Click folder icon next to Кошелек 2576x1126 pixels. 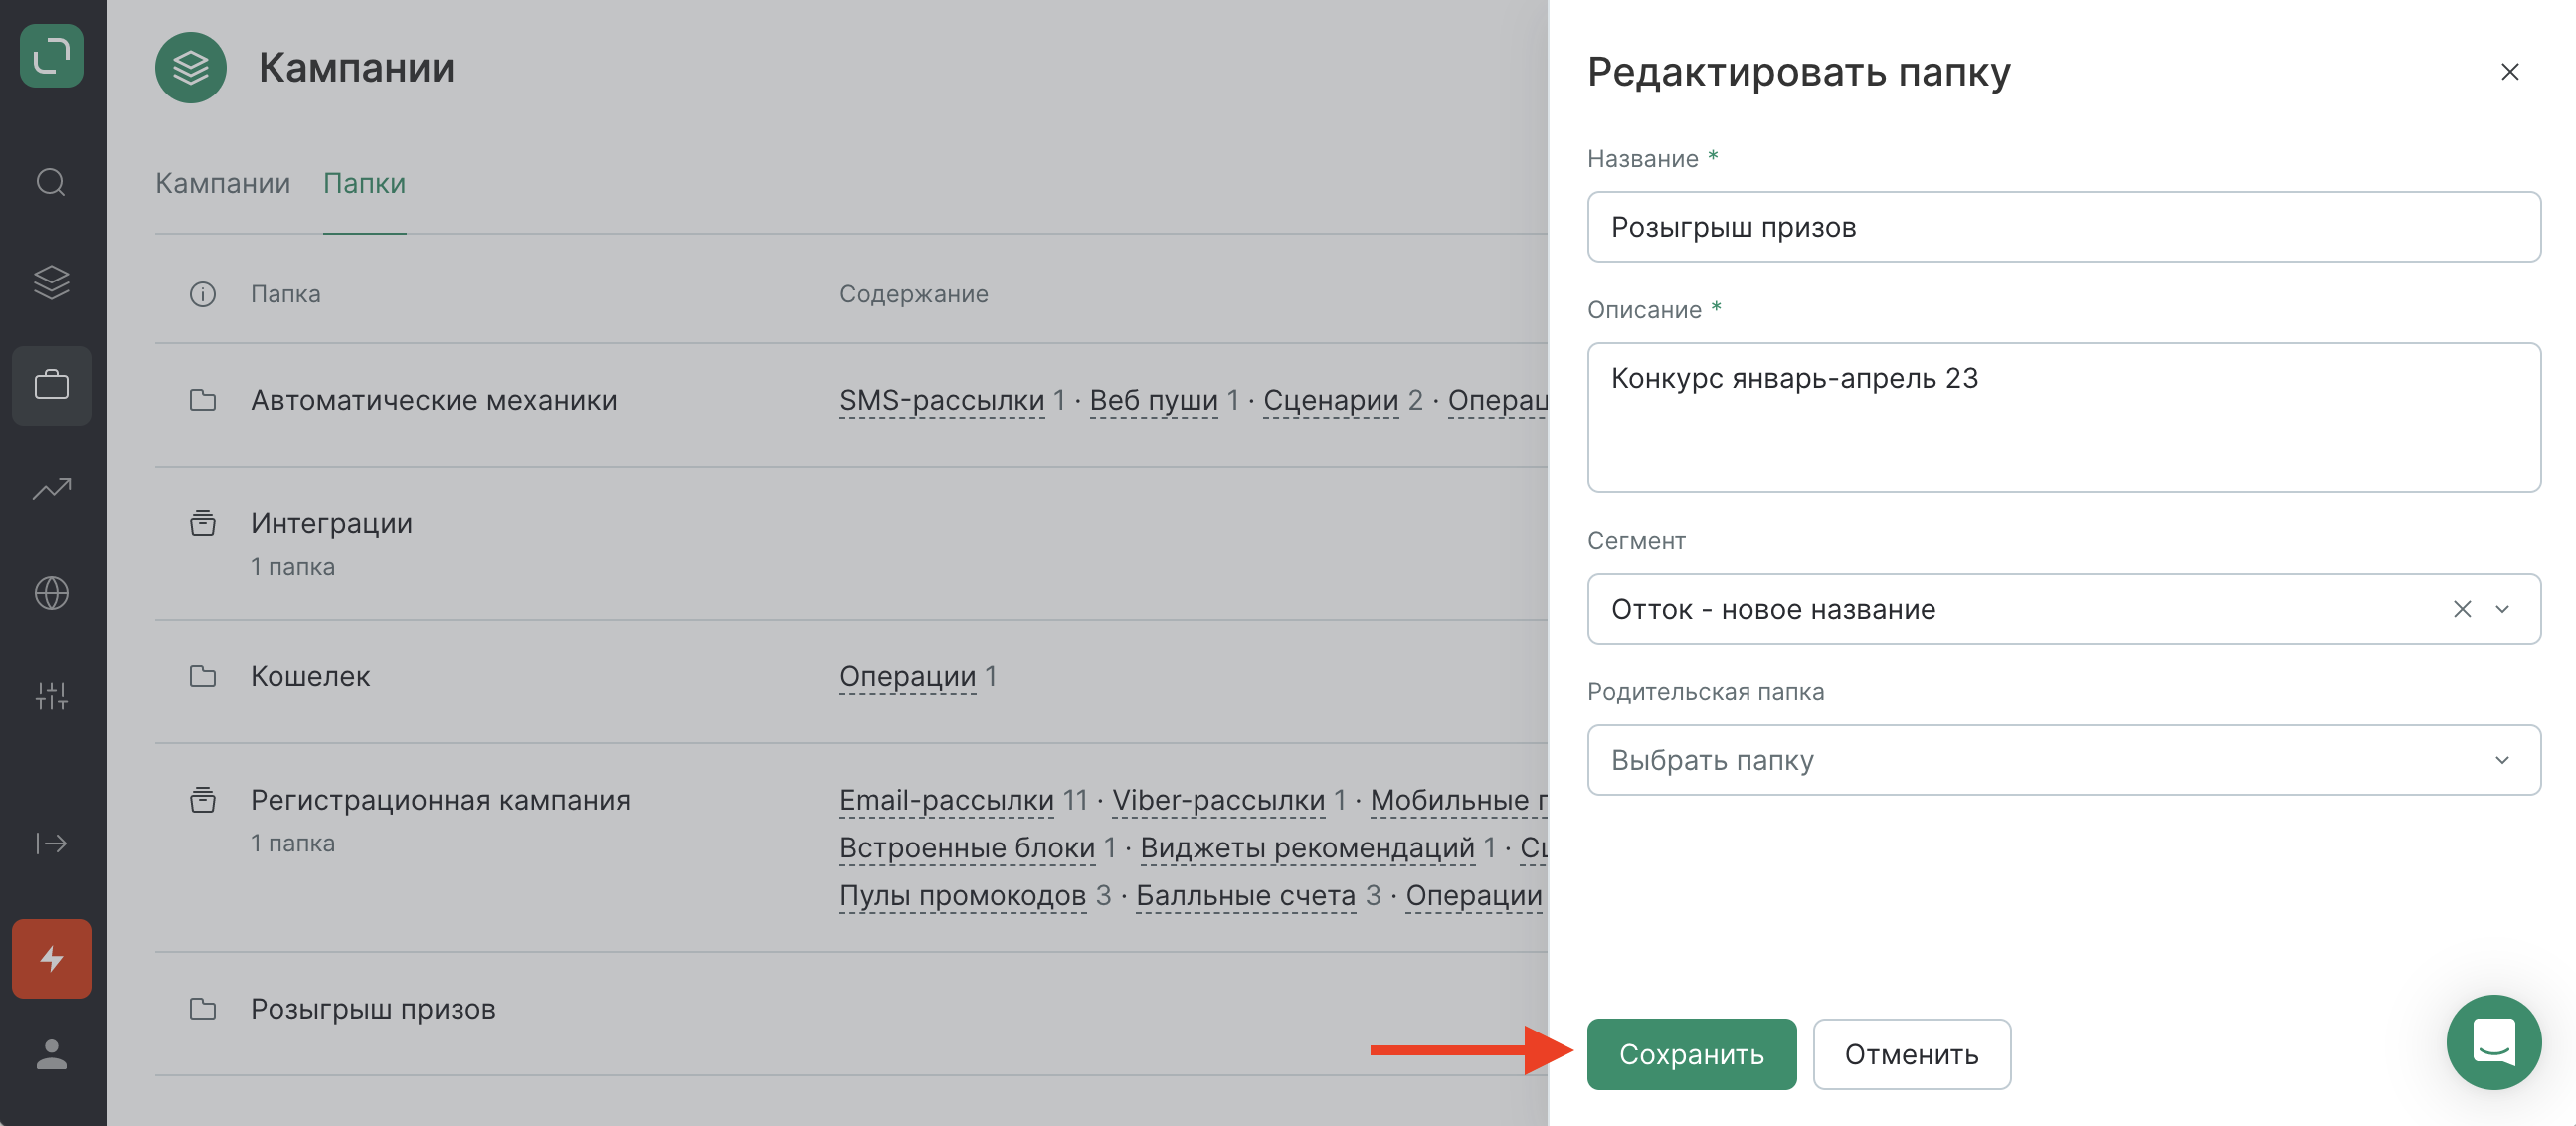click(203, 677)
